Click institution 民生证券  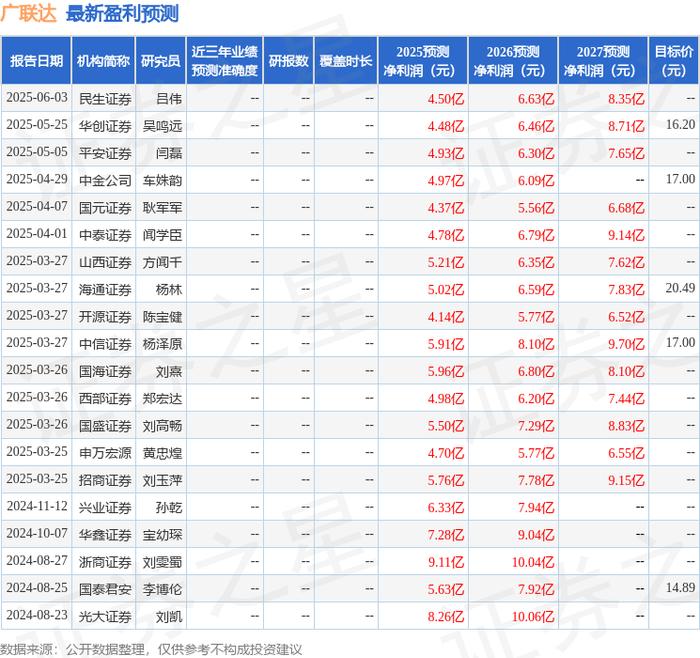[105, 99]
